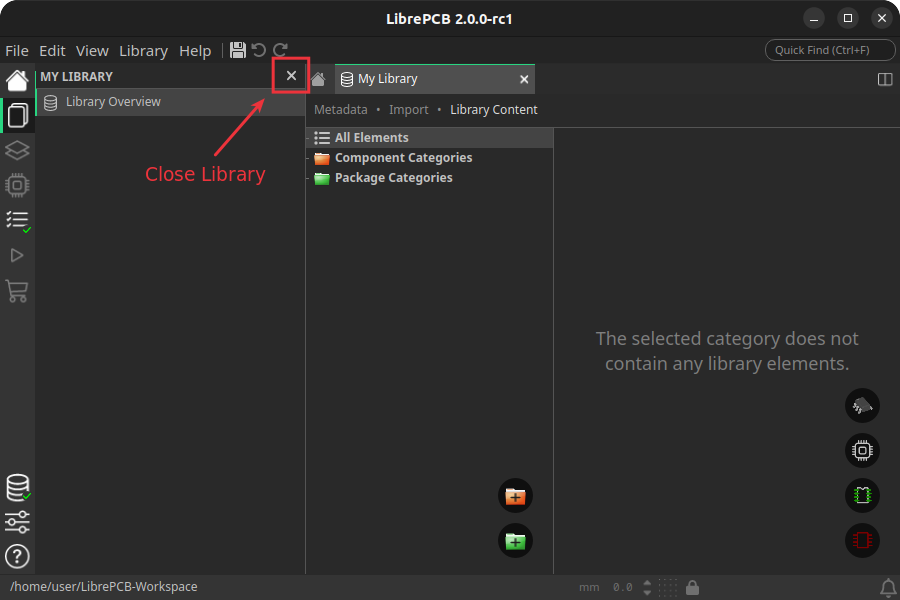Toggle the lock icon in status bar
The height and width of the screenshot is (600, 900).
pos(692,587)
